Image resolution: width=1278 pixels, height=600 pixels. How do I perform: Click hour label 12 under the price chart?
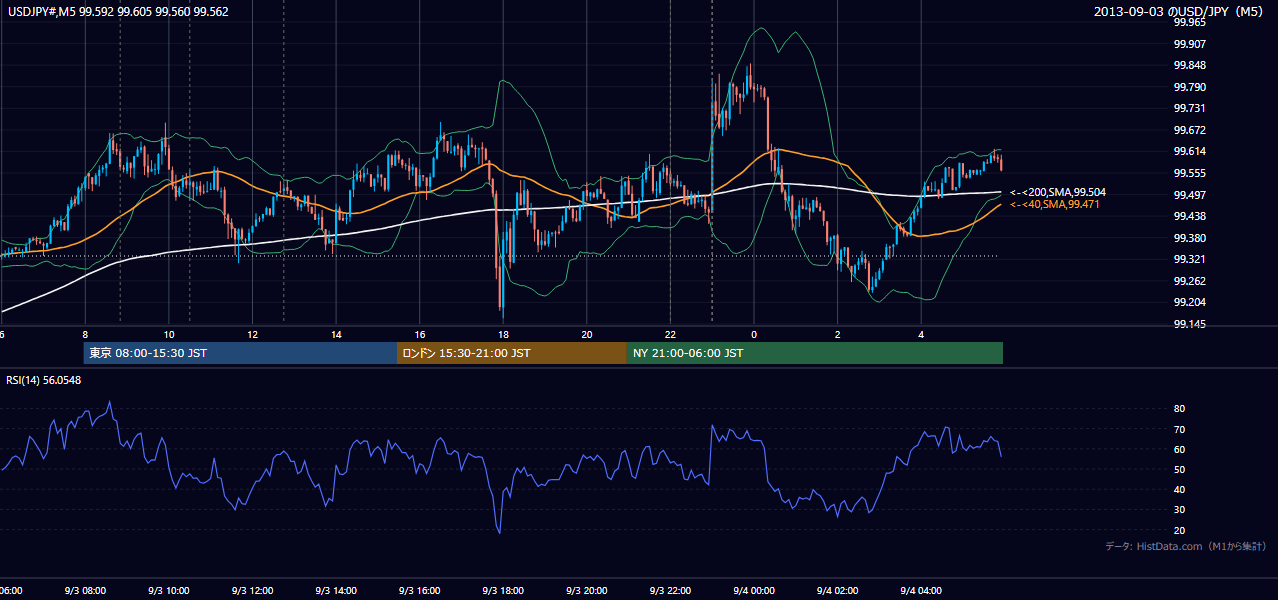(x=253, y=335)
